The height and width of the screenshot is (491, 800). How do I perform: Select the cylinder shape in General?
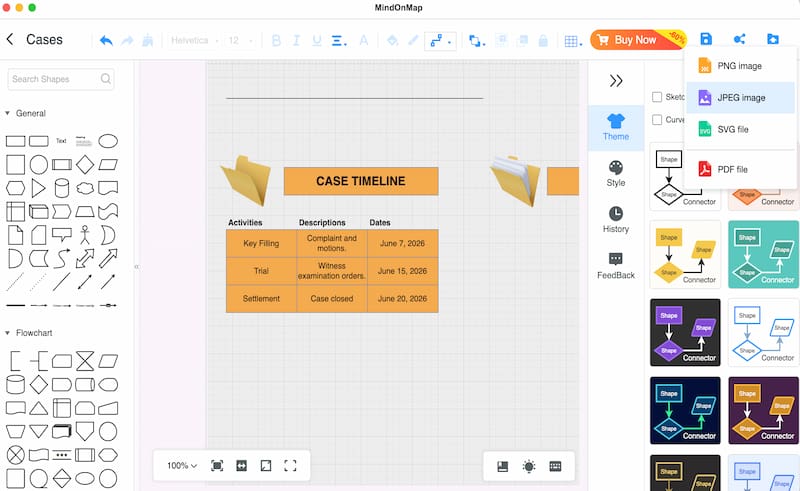pyautogui.click(x=62, y=188)
